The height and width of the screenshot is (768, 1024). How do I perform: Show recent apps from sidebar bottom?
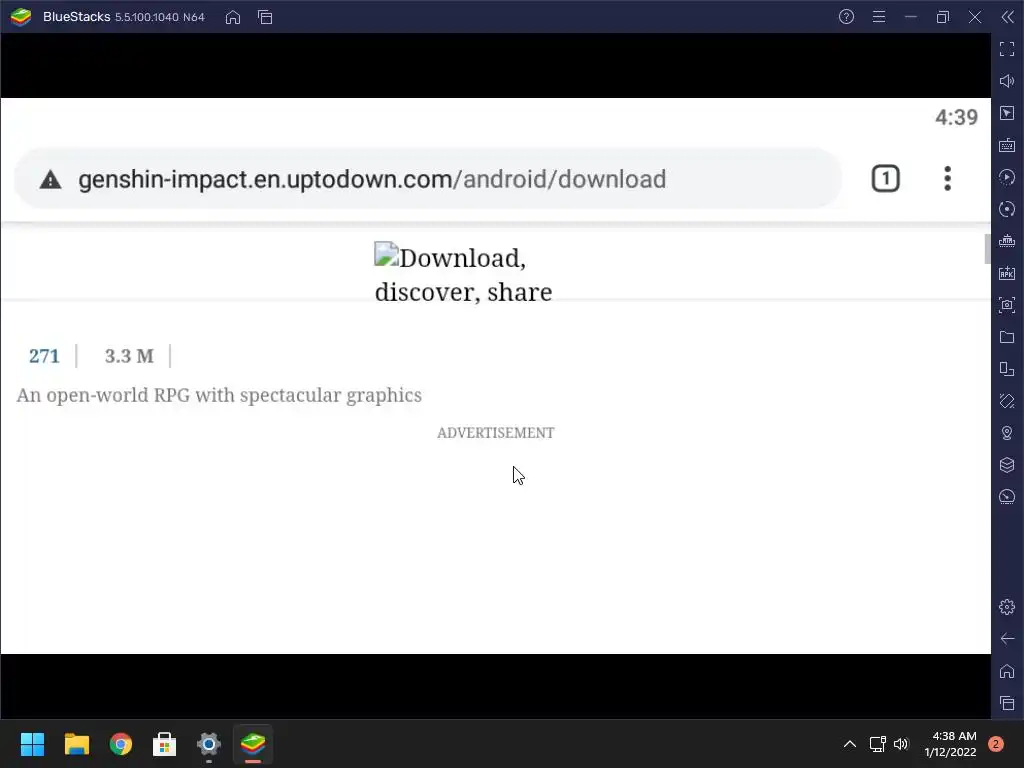coord(1007,703)
